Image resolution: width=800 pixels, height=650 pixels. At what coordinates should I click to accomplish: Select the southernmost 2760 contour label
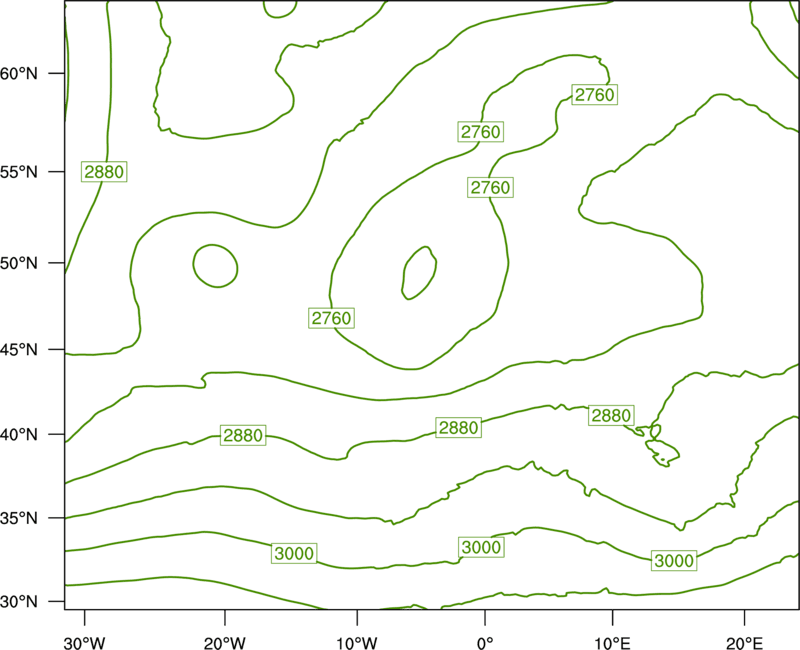tap(332, 318)
